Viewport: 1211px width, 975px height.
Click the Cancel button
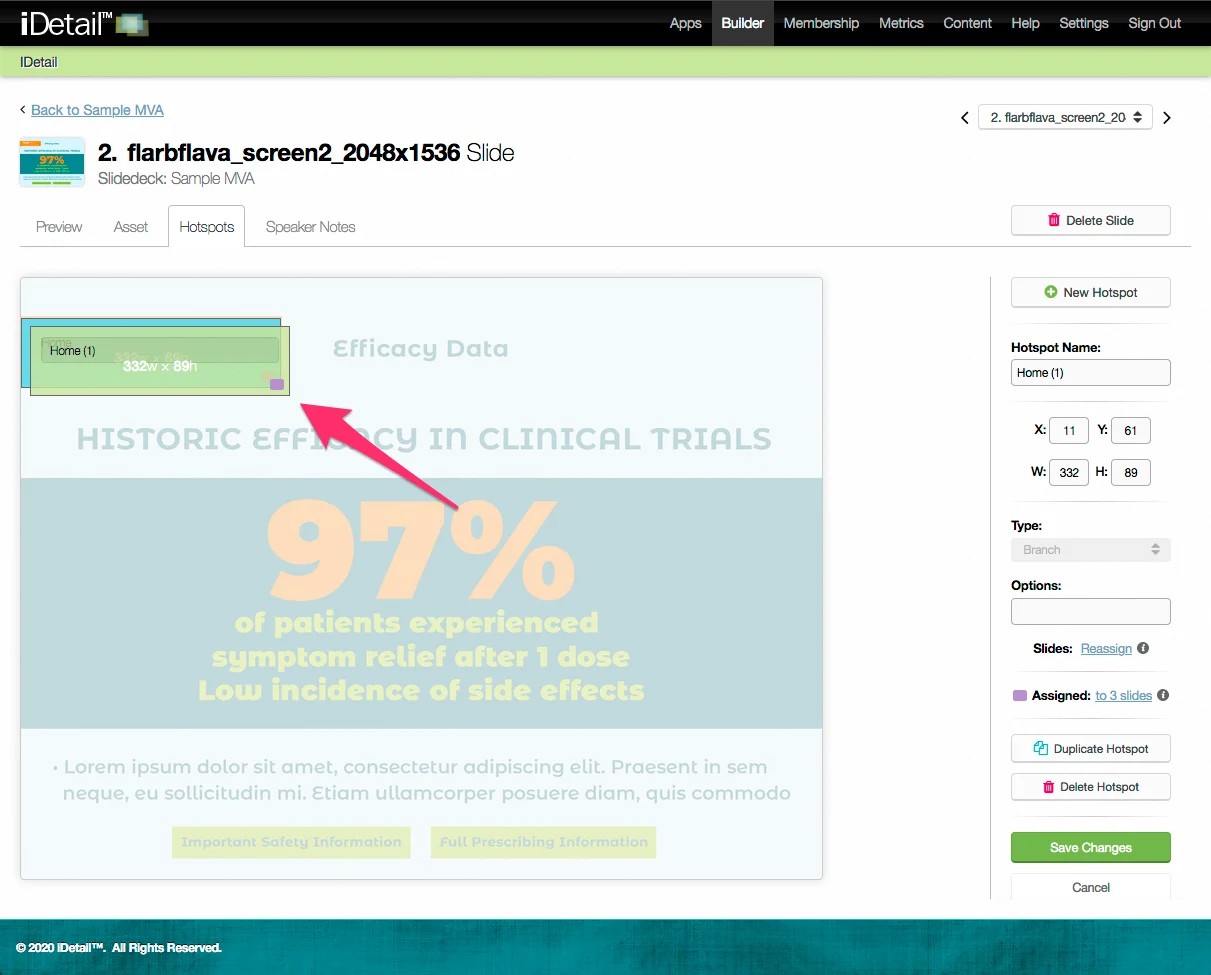pyautogui.click(x=1091, y=887)
